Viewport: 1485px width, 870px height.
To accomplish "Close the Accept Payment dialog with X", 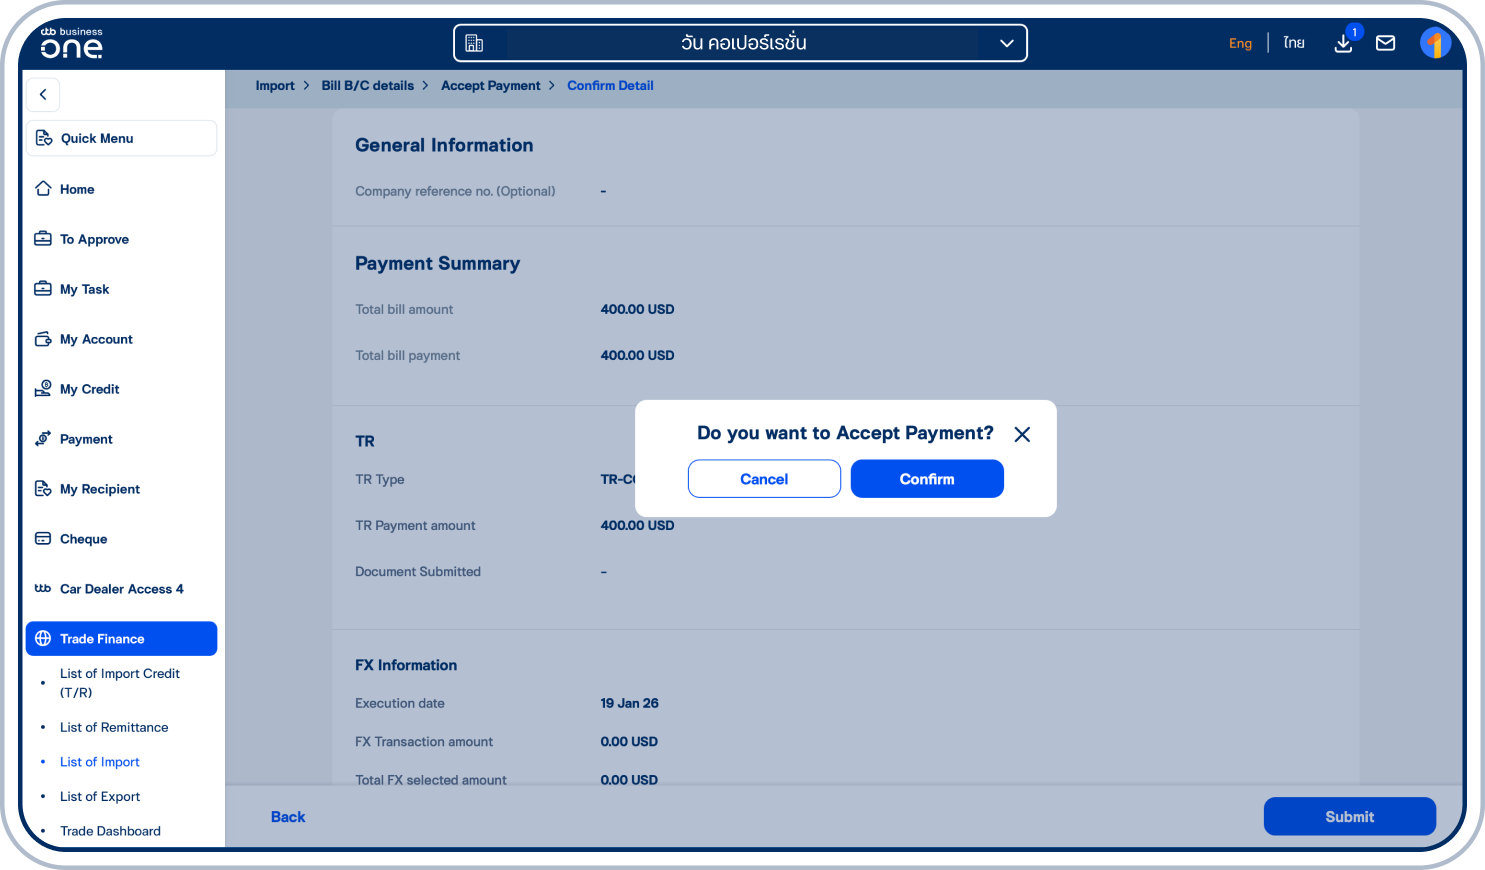I will click(x=1022, y=434).
